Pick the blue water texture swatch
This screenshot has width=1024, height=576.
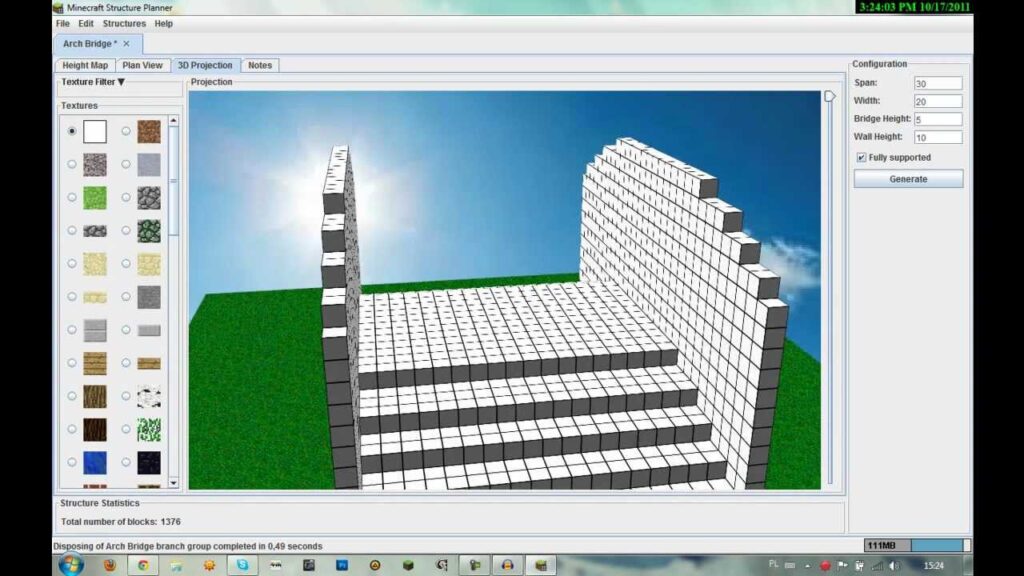(x=95, y=462)
